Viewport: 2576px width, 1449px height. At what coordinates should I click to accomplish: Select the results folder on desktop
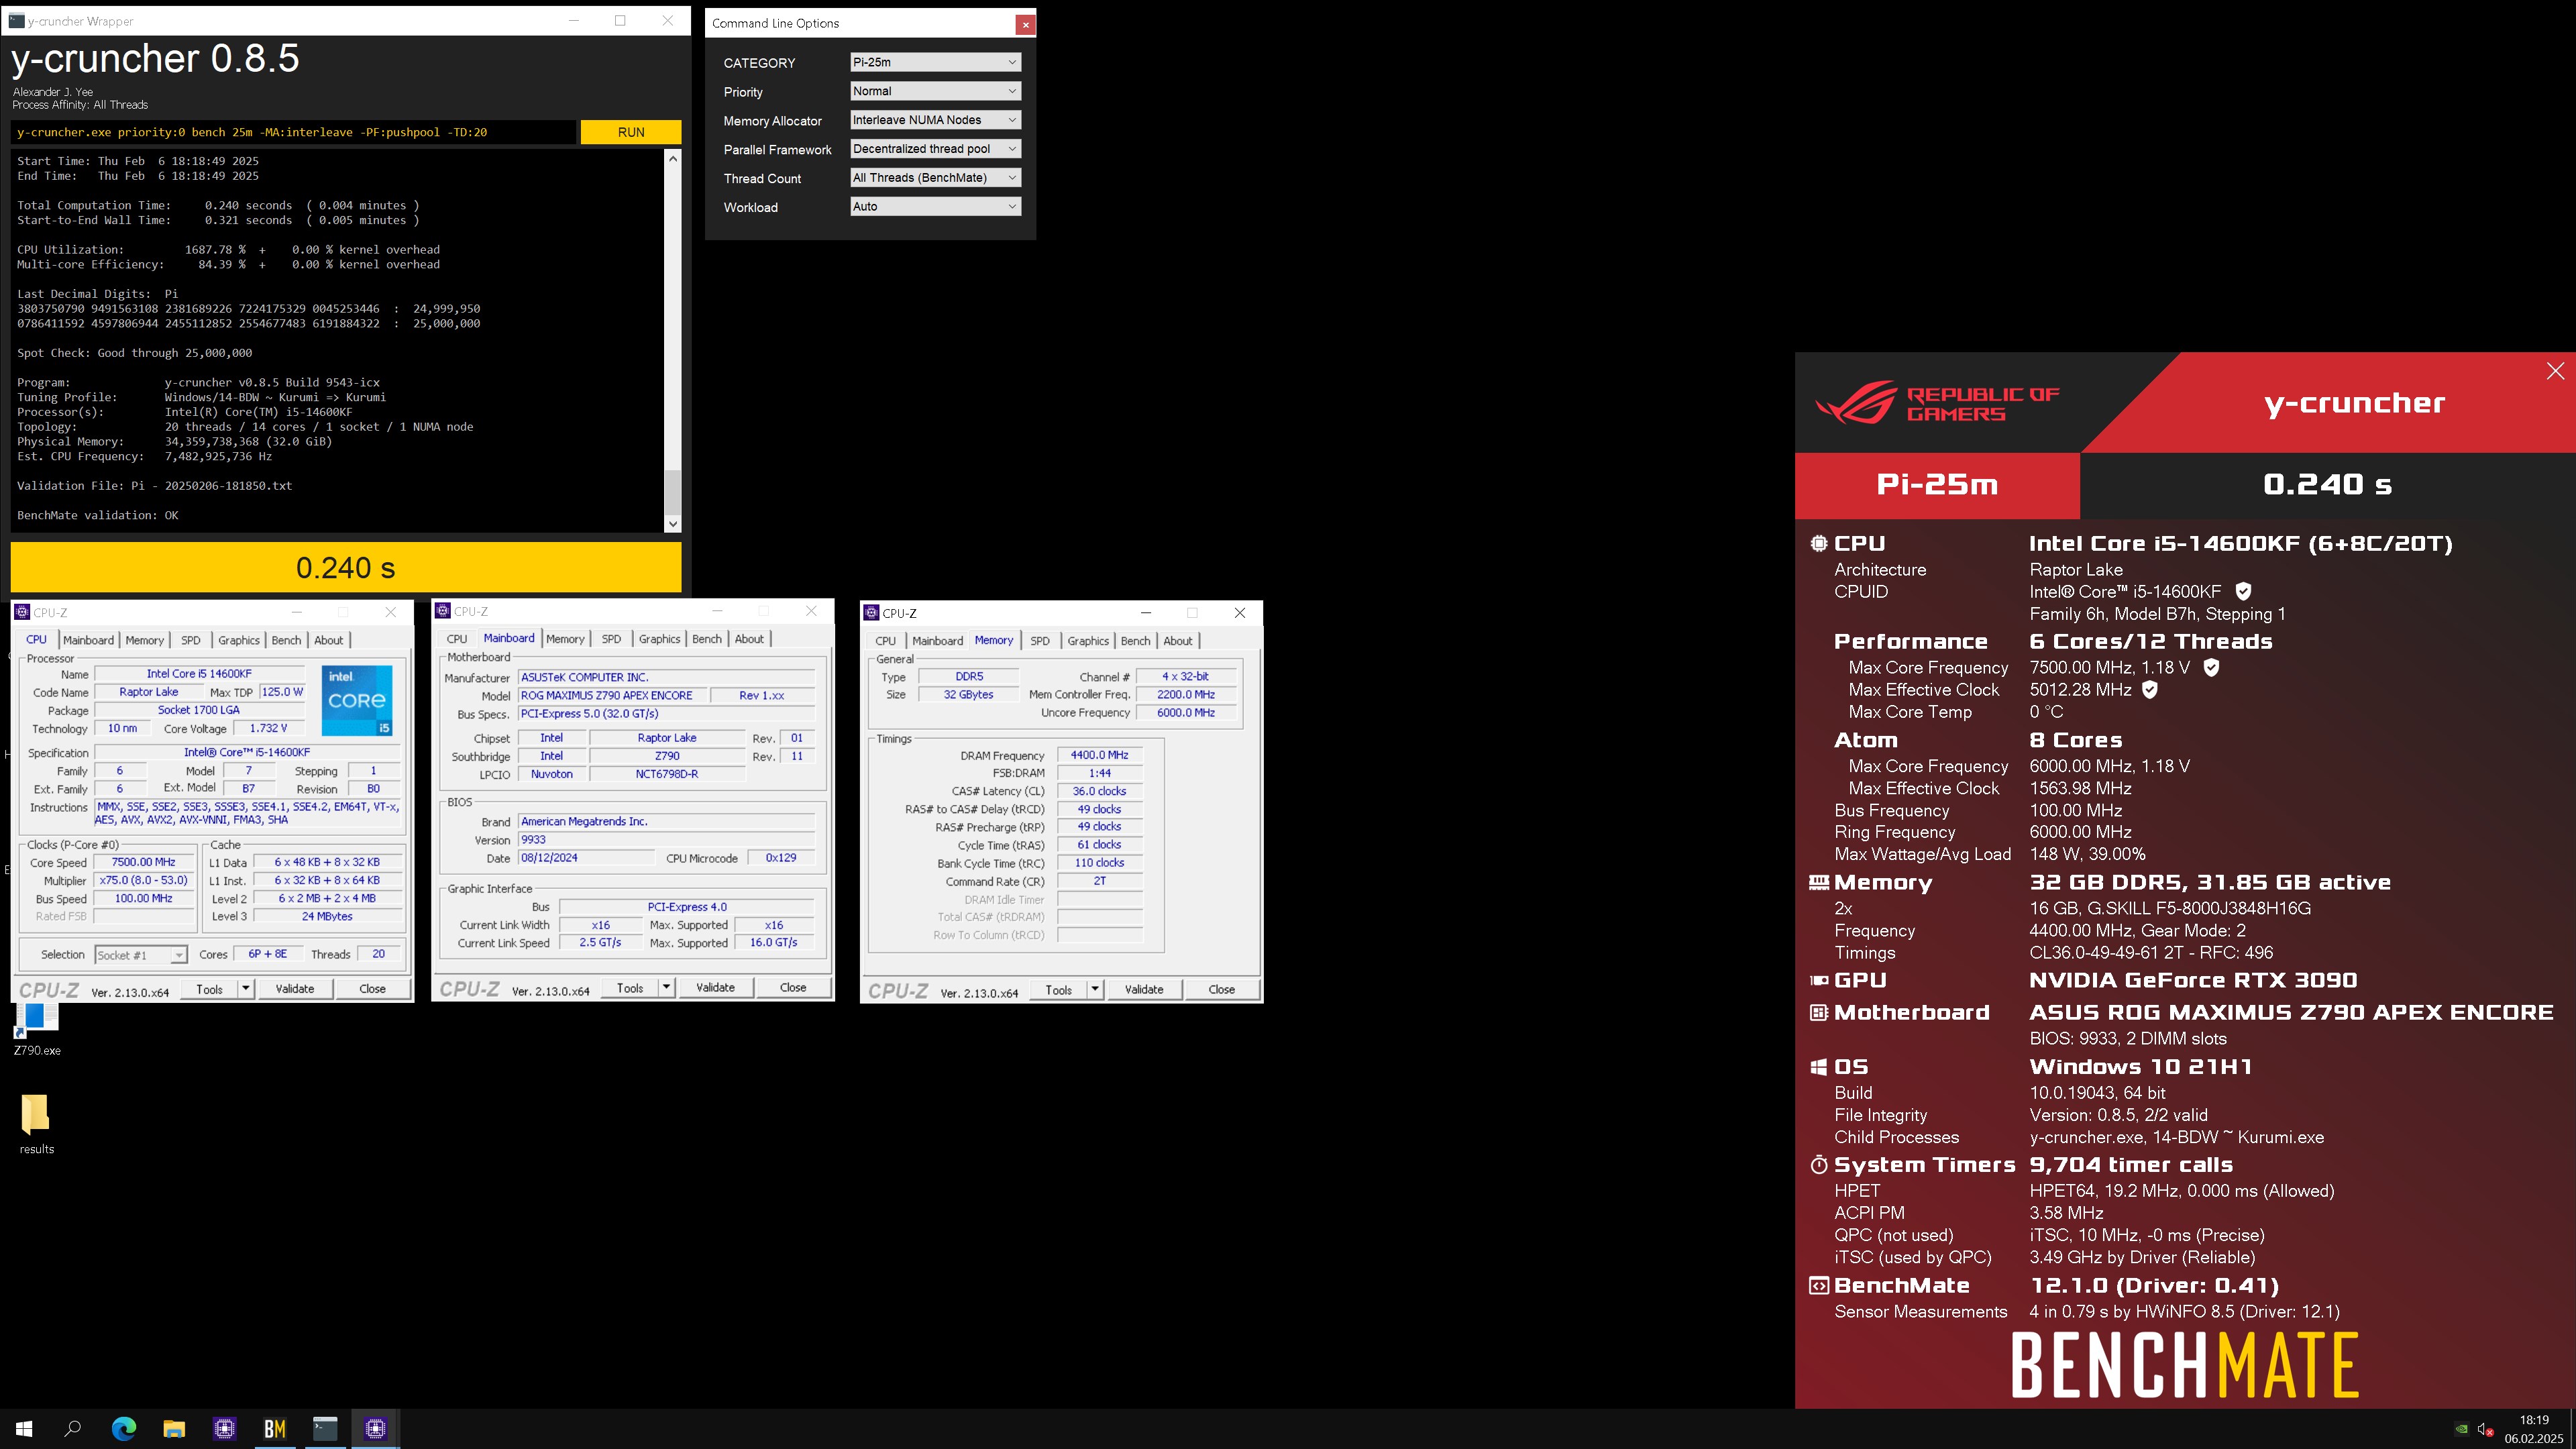37,1124
